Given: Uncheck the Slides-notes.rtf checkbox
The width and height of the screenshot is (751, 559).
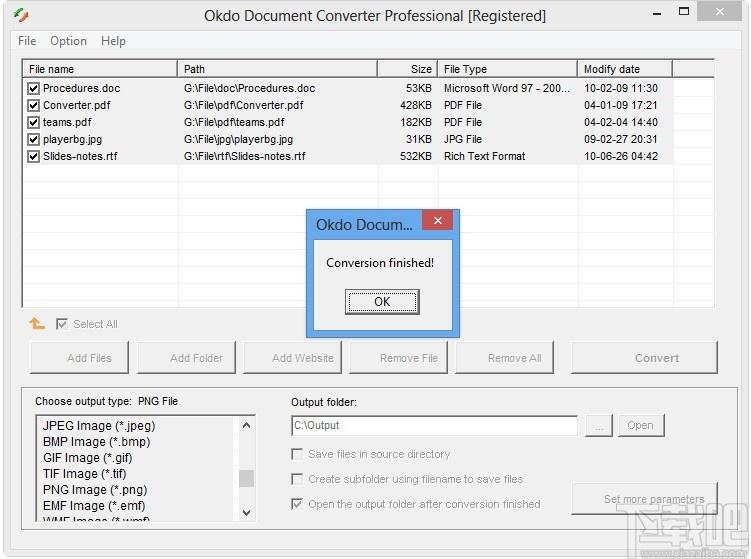Looking at the screenshot, I should point(33,156).
